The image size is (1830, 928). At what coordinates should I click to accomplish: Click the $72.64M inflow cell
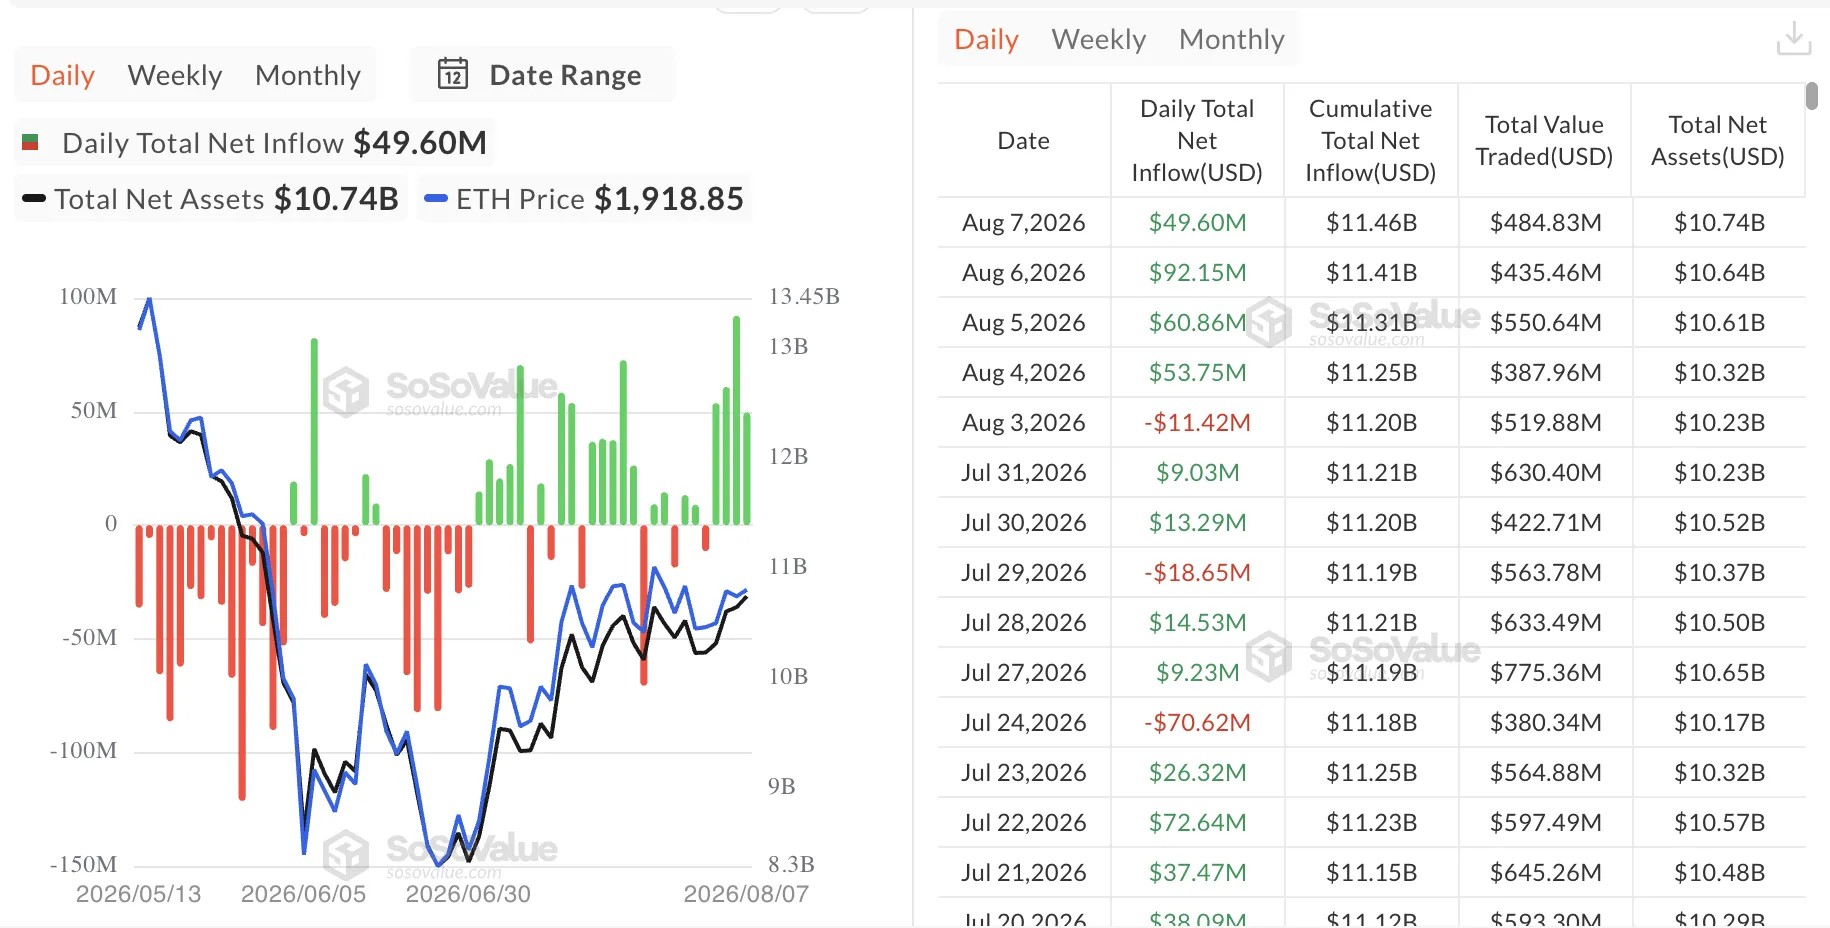1197,822
